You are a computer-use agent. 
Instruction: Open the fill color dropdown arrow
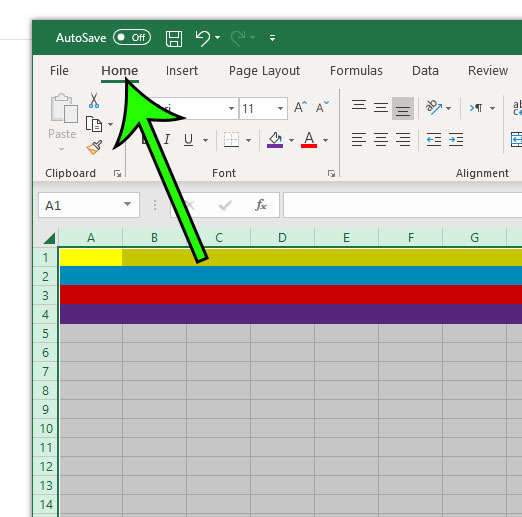click(x=291, y=140)
